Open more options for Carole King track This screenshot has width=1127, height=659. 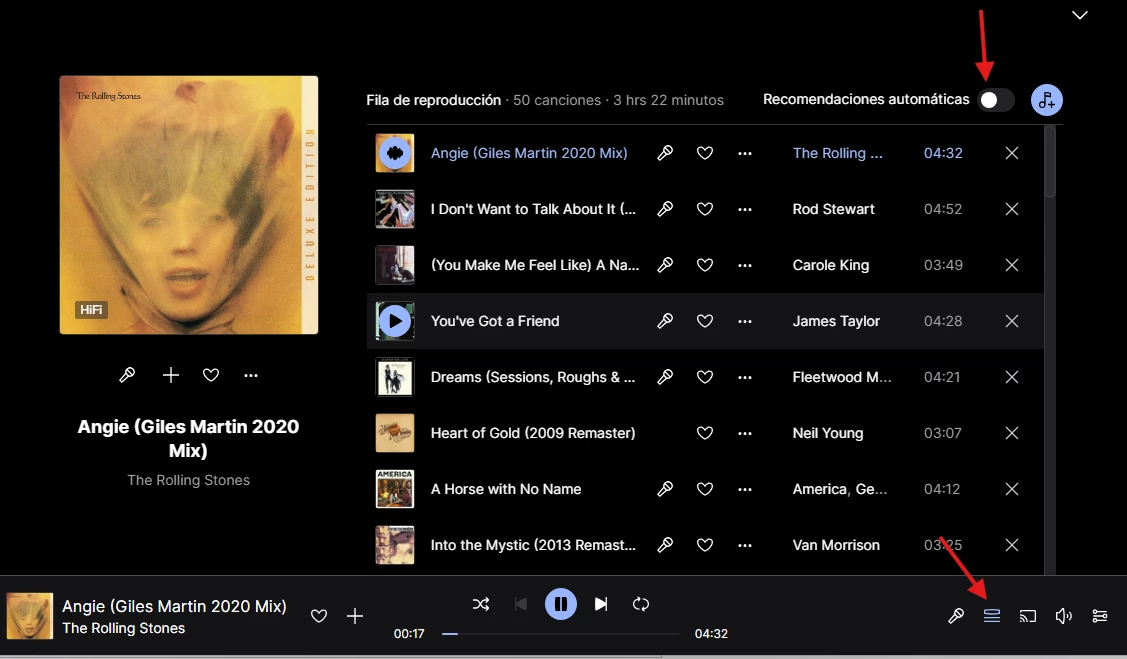[x=745, y=265]
